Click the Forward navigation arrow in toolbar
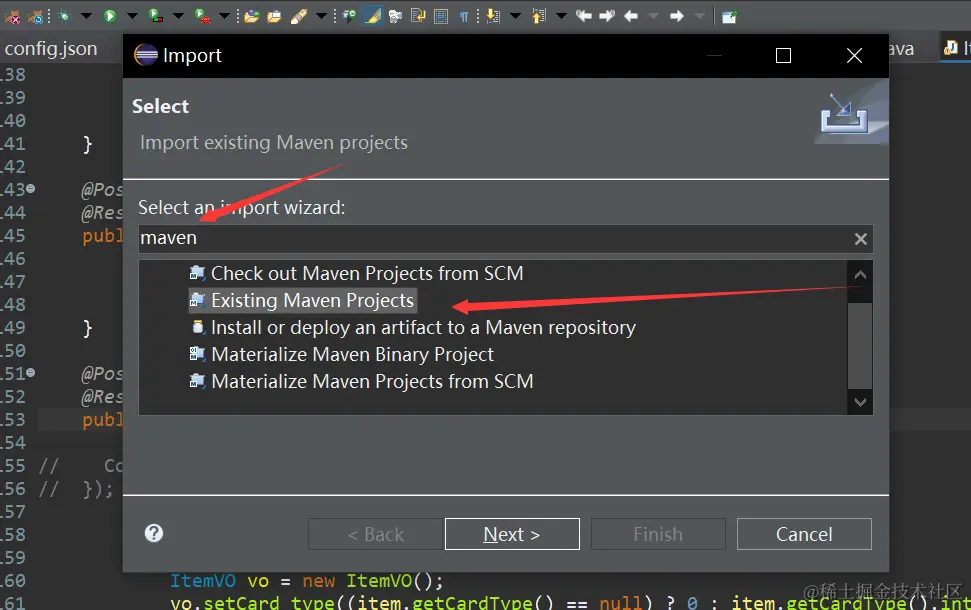Viewport: 971px width, 610px height. (x=677, y=16)
